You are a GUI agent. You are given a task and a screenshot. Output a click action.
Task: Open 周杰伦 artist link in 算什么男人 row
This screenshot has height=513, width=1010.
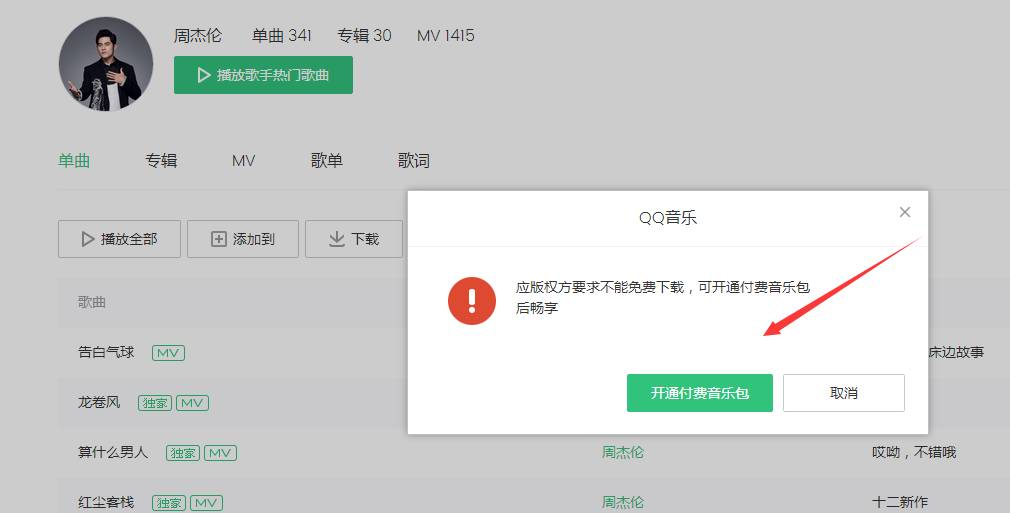pyautogui.click(x=623, y=452)
